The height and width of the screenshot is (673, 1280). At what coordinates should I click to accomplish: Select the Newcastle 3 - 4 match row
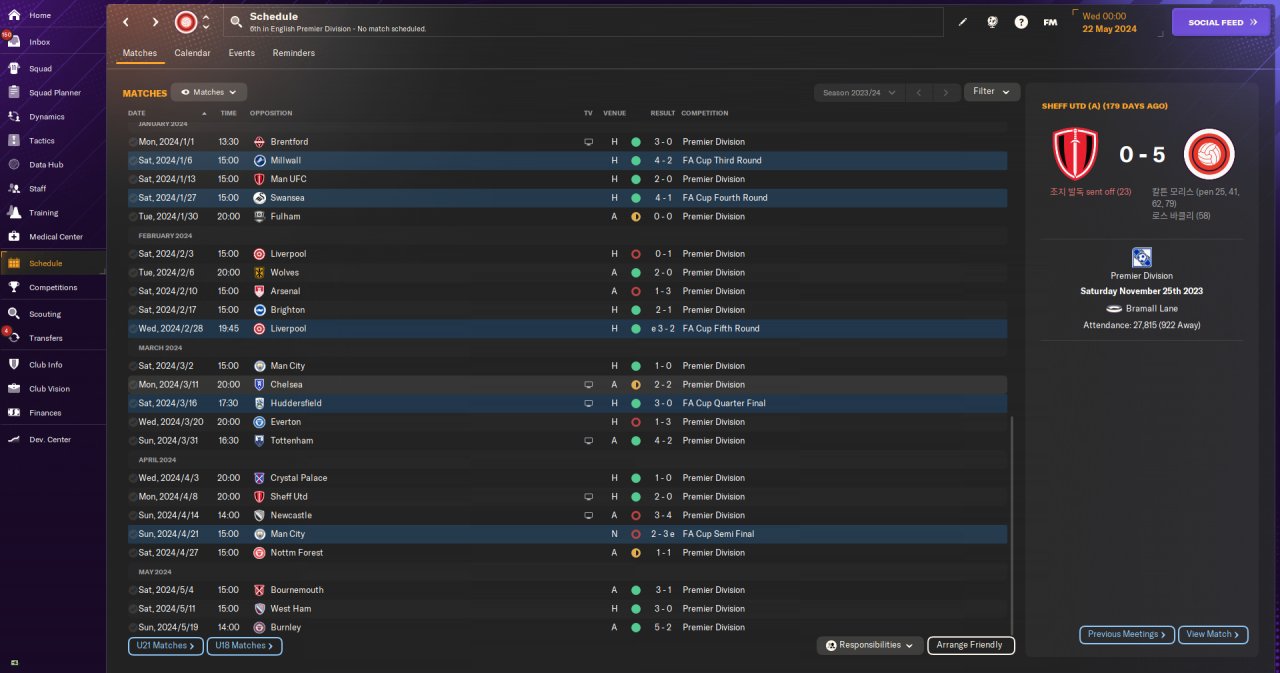point(567,515)
